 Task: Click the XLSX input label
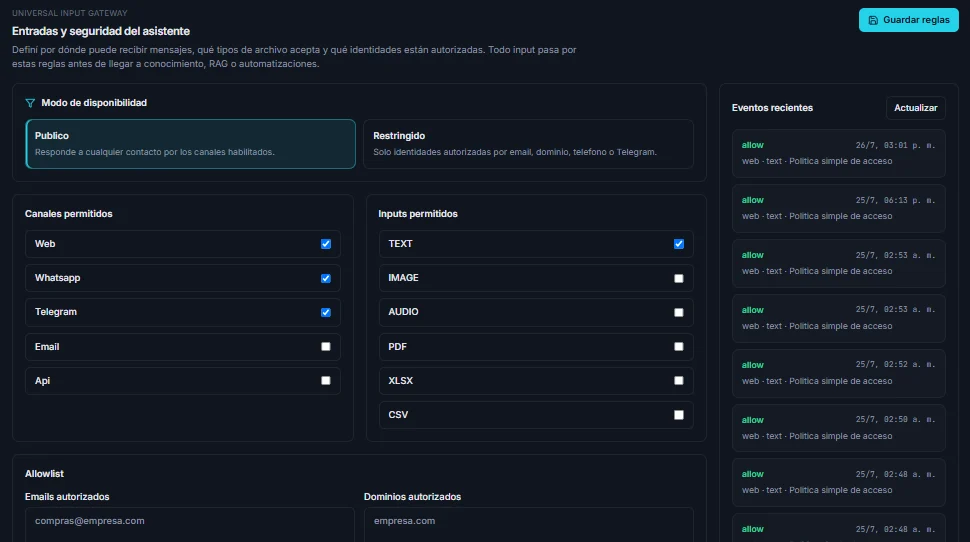point(400,381)
